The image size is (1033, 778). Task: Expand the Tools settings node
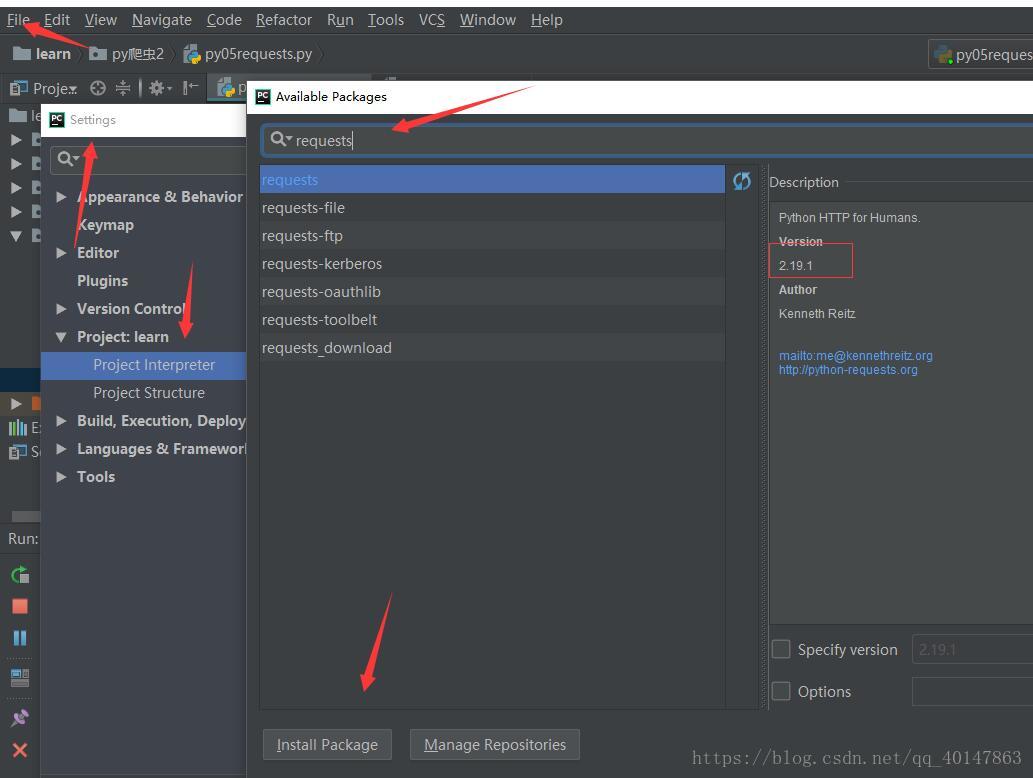point(61,477)
